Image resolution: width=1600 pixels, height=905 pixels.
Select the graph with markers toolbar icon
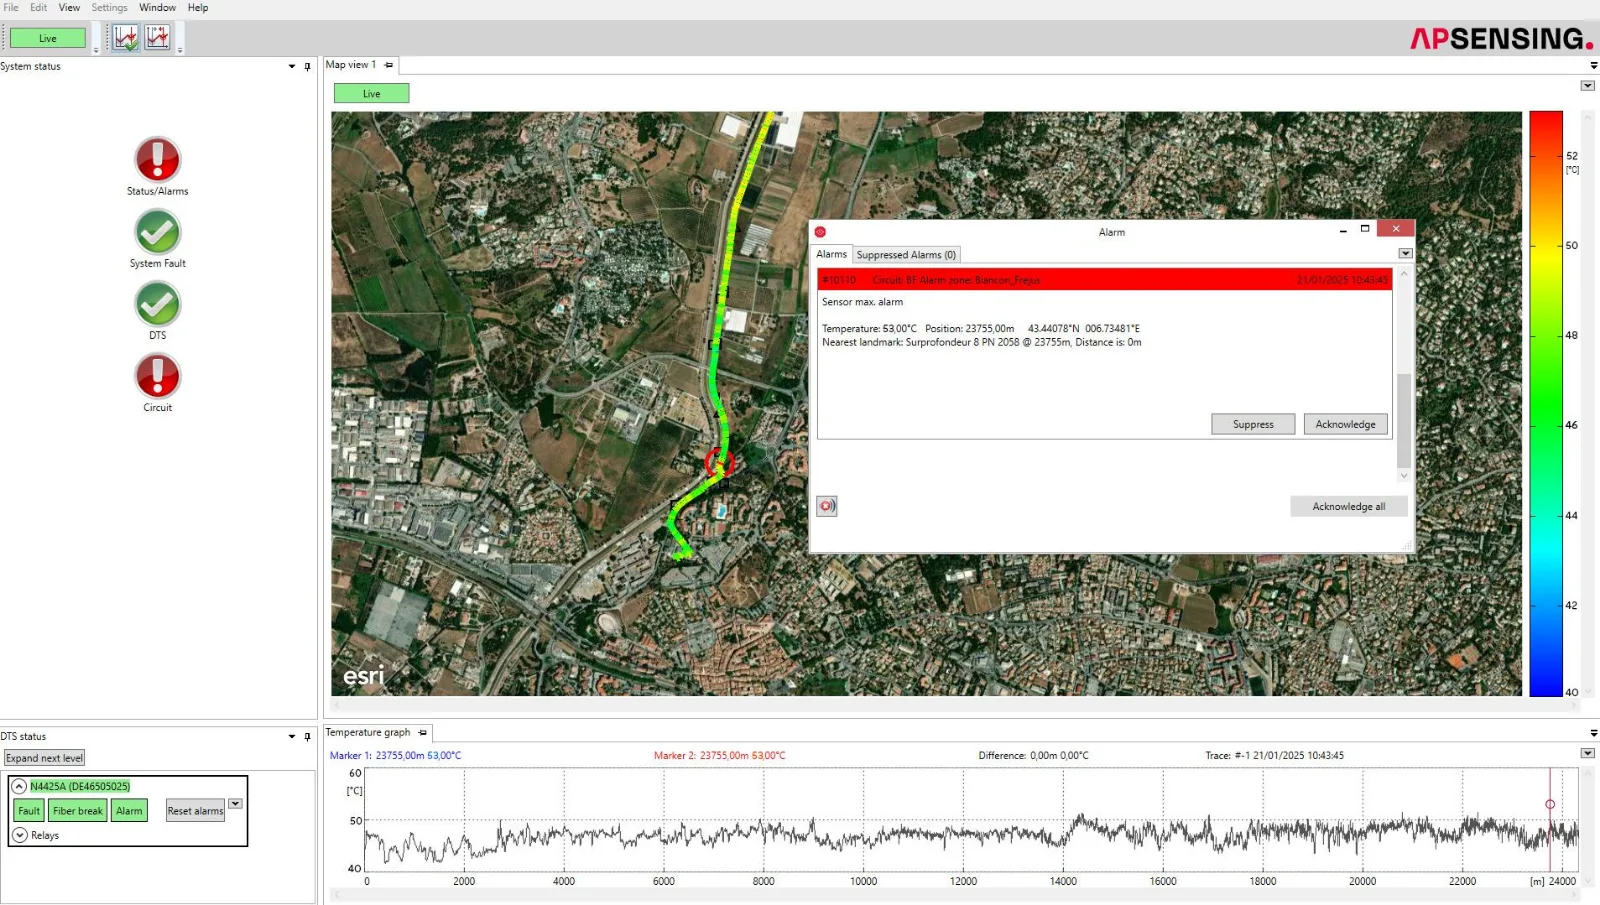157,38
